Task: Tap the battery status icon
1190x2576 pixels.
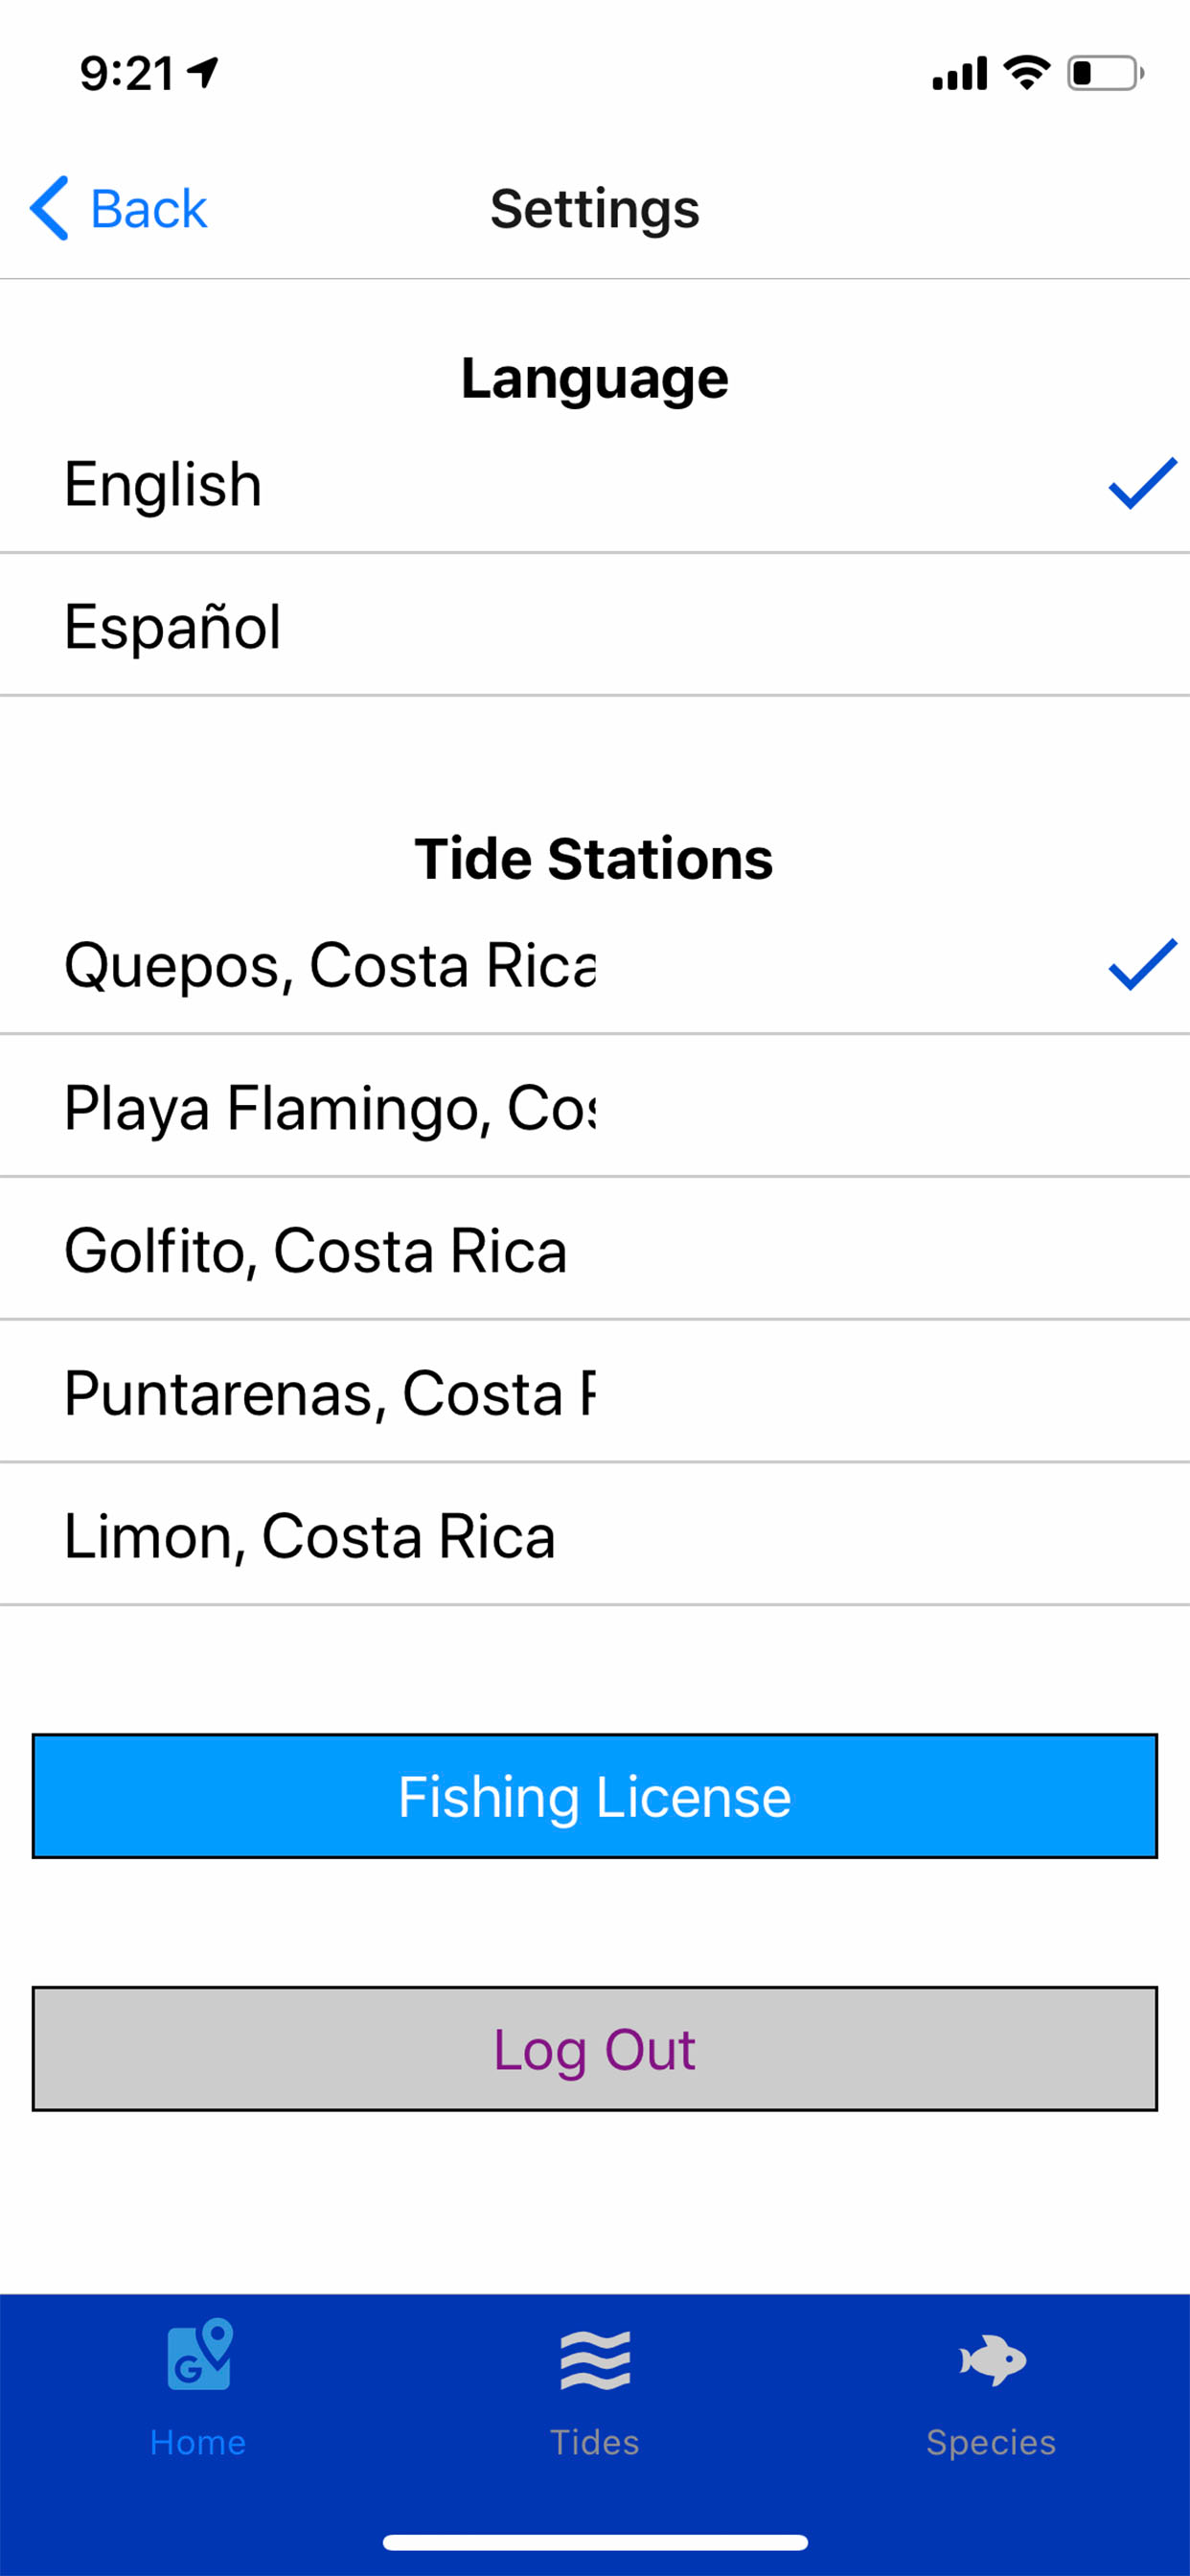Action: [1104, 73]
